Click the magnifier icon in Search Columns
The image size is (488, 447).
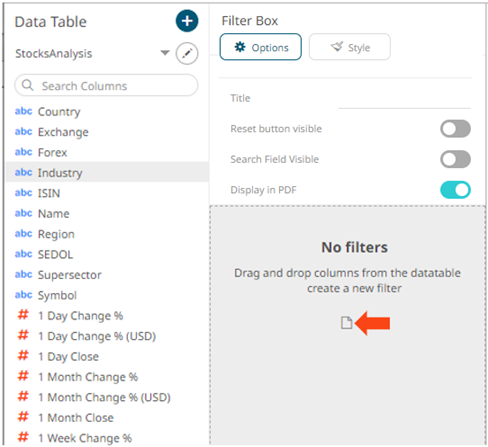click(28, 85)
